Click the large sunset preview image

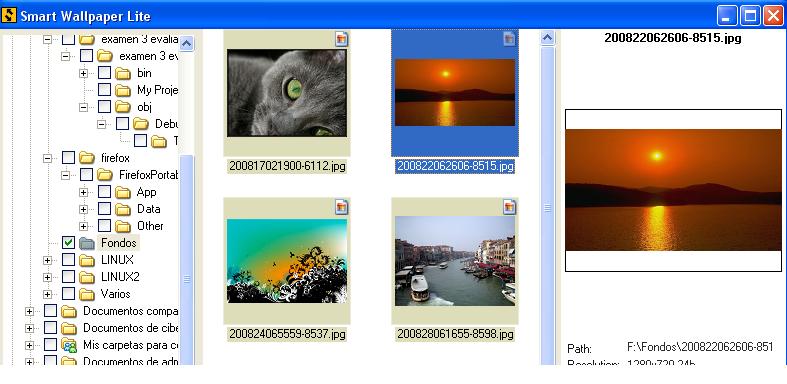pyautogui.click(x=673, y=190)
